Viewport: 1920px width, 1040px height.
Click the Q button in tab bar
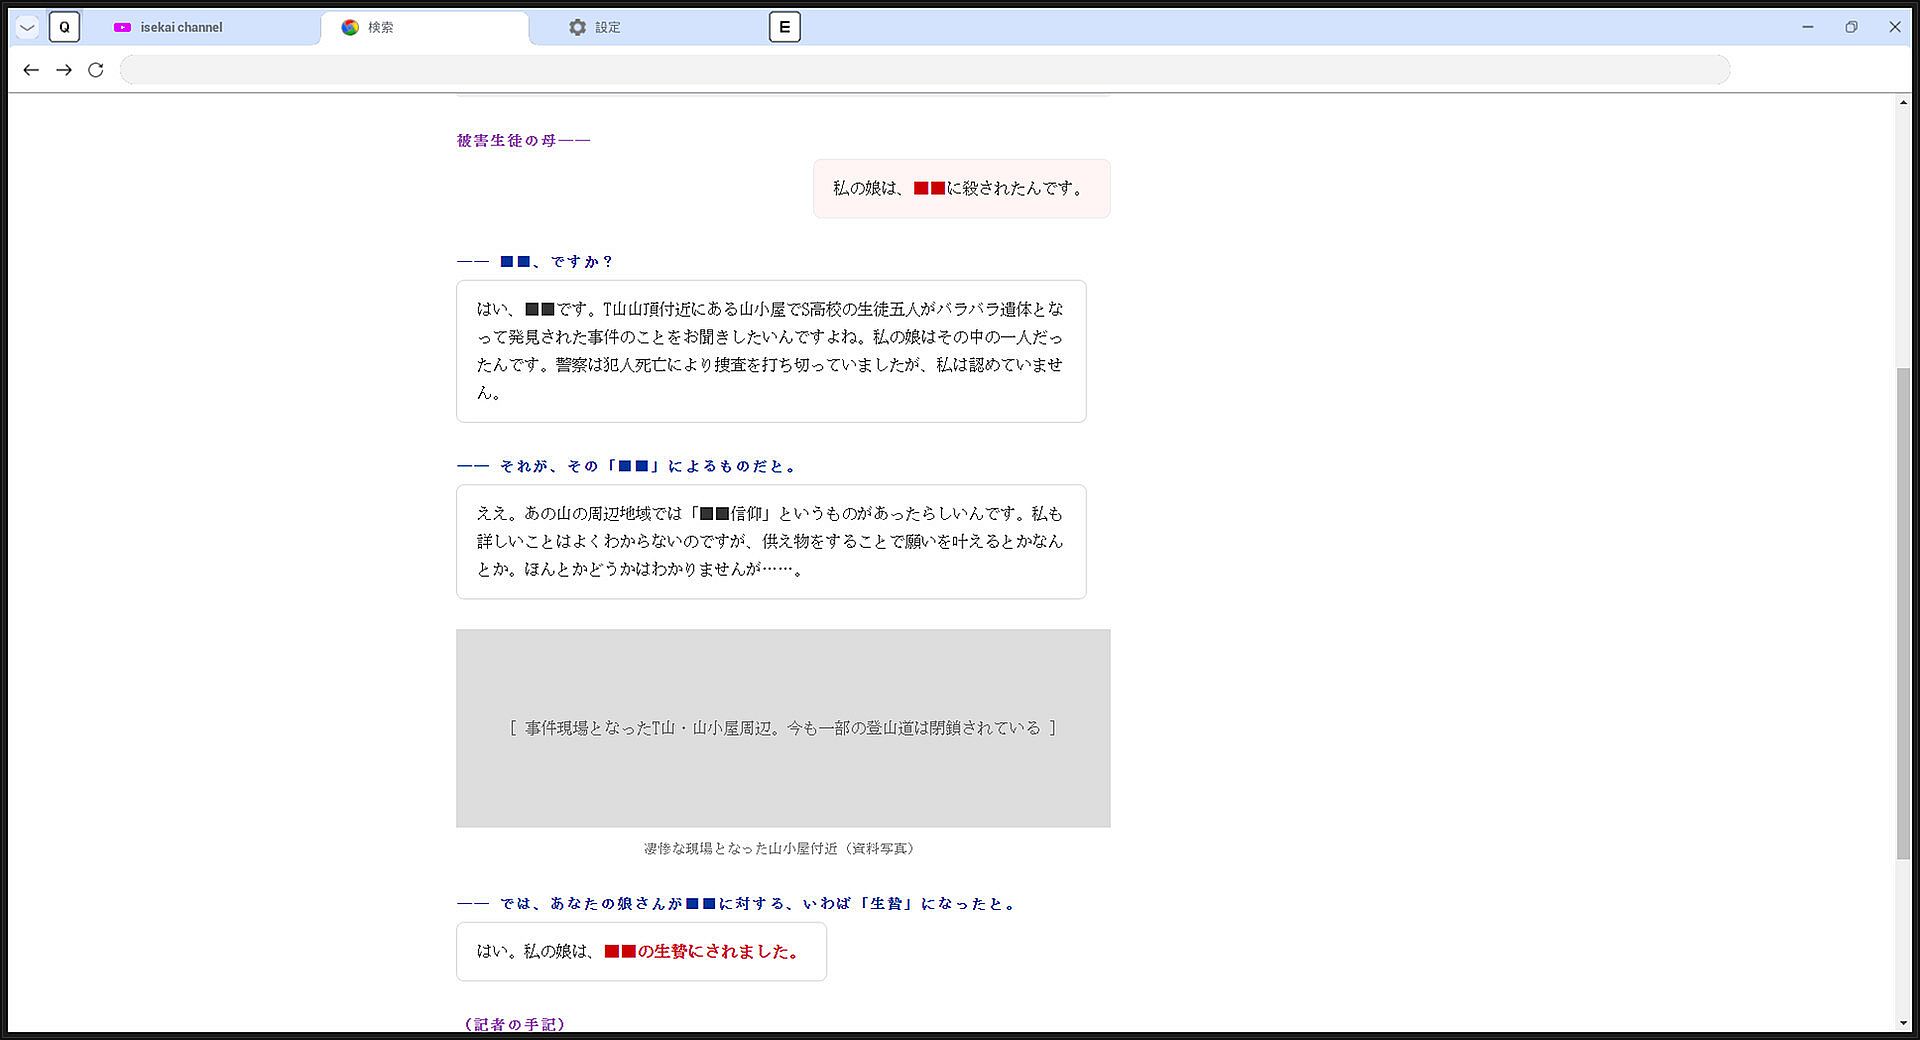[x=65, y=27]
